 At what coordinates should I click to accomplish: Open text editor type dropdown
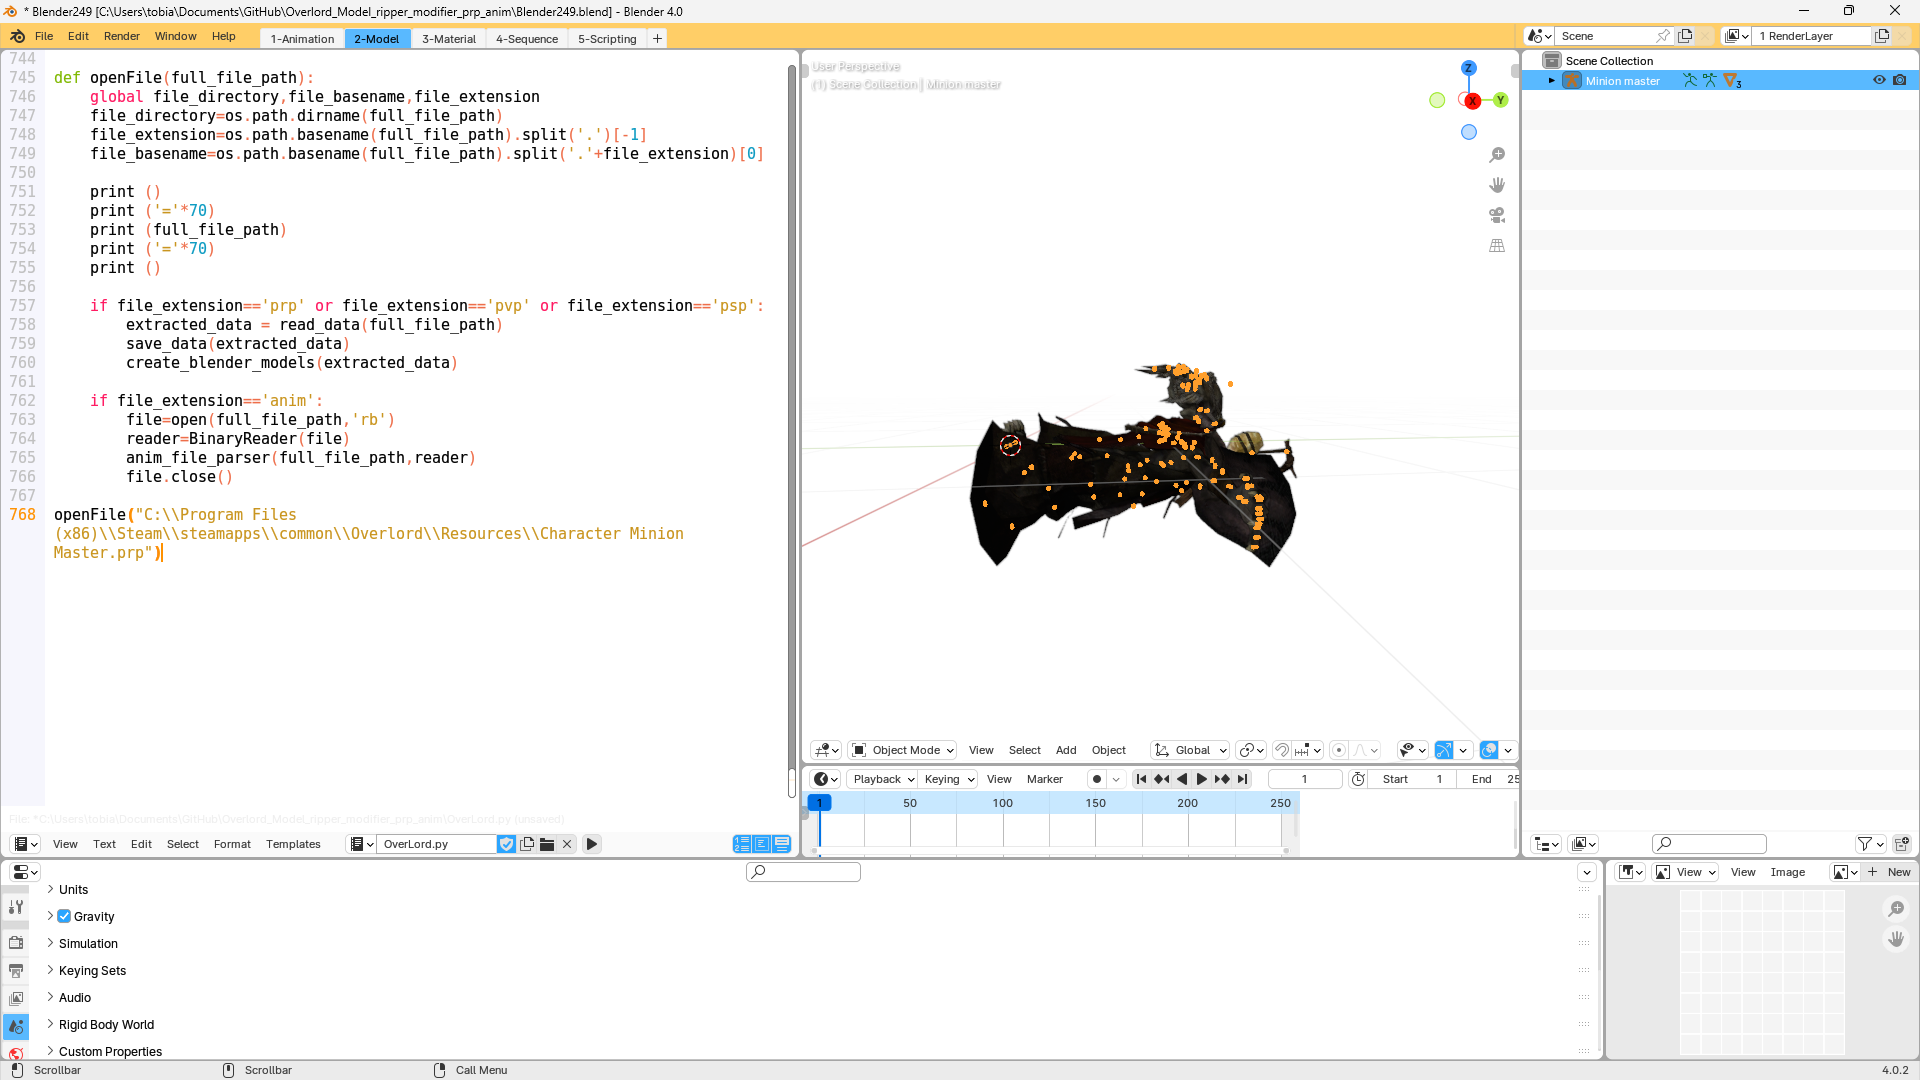pos(25,844)
